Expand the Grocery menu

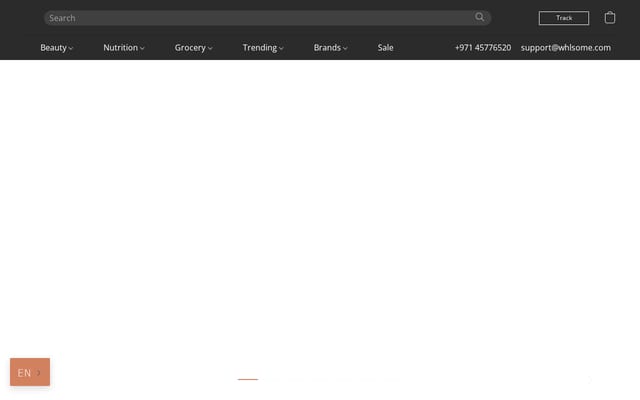(193, 48)
